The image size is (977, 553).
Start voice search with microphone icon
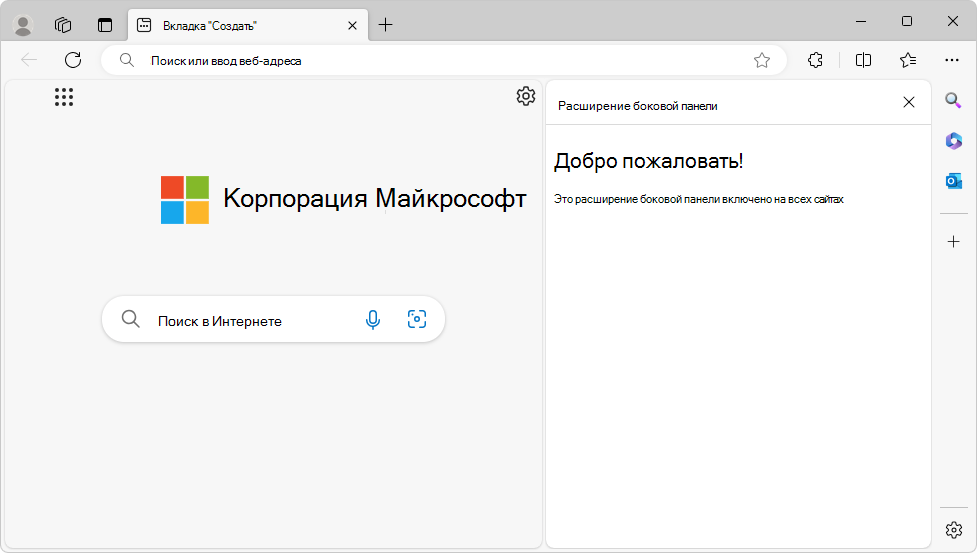point(373,319)
